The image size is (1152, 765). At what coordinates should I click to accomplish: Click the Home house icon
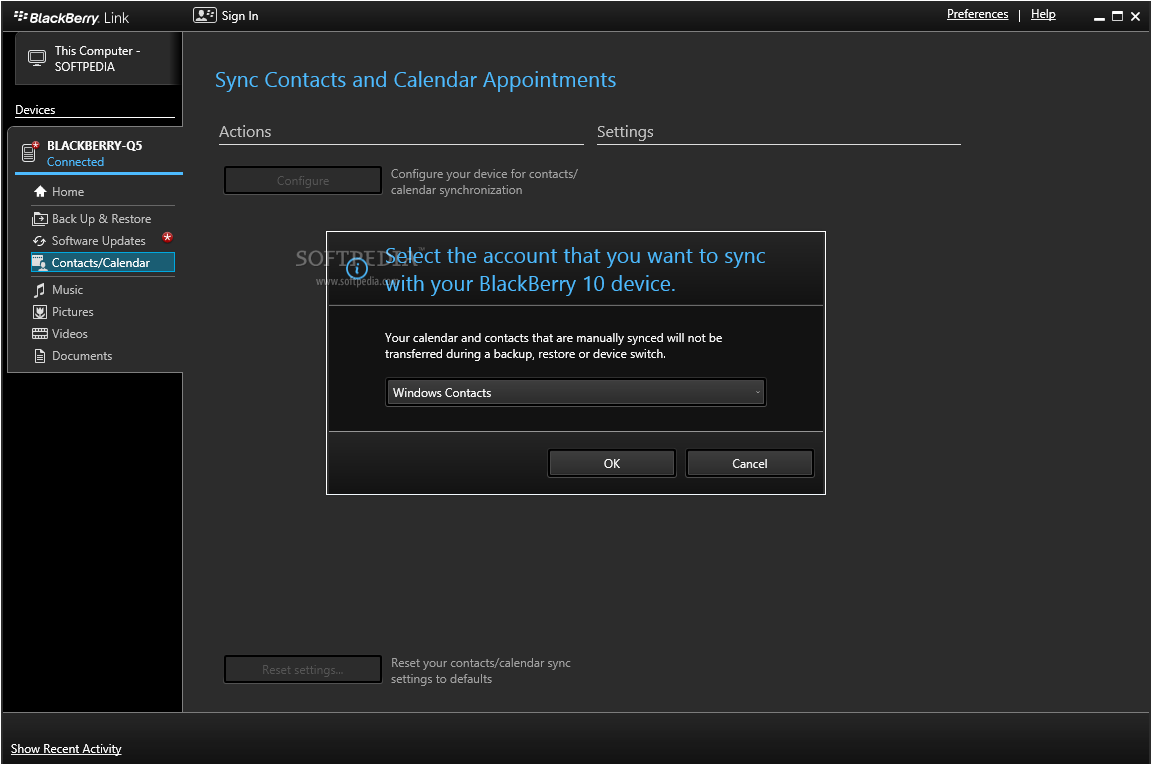pyautogui.click(x=40, y=191)
